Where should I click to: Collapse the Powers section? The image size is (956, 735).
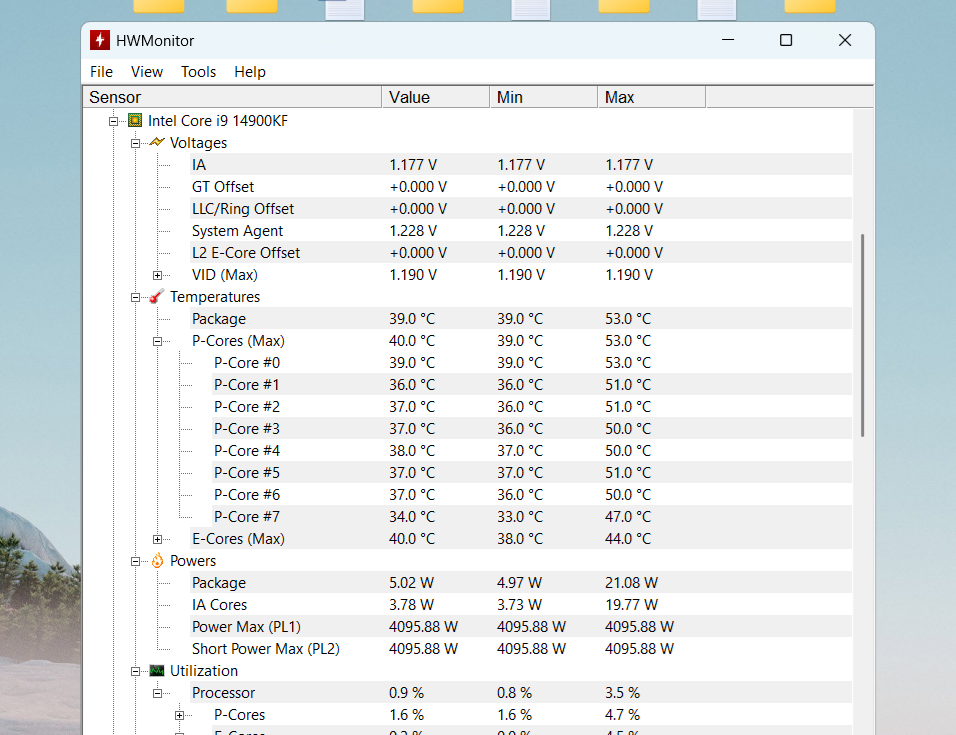click(135, 561)
